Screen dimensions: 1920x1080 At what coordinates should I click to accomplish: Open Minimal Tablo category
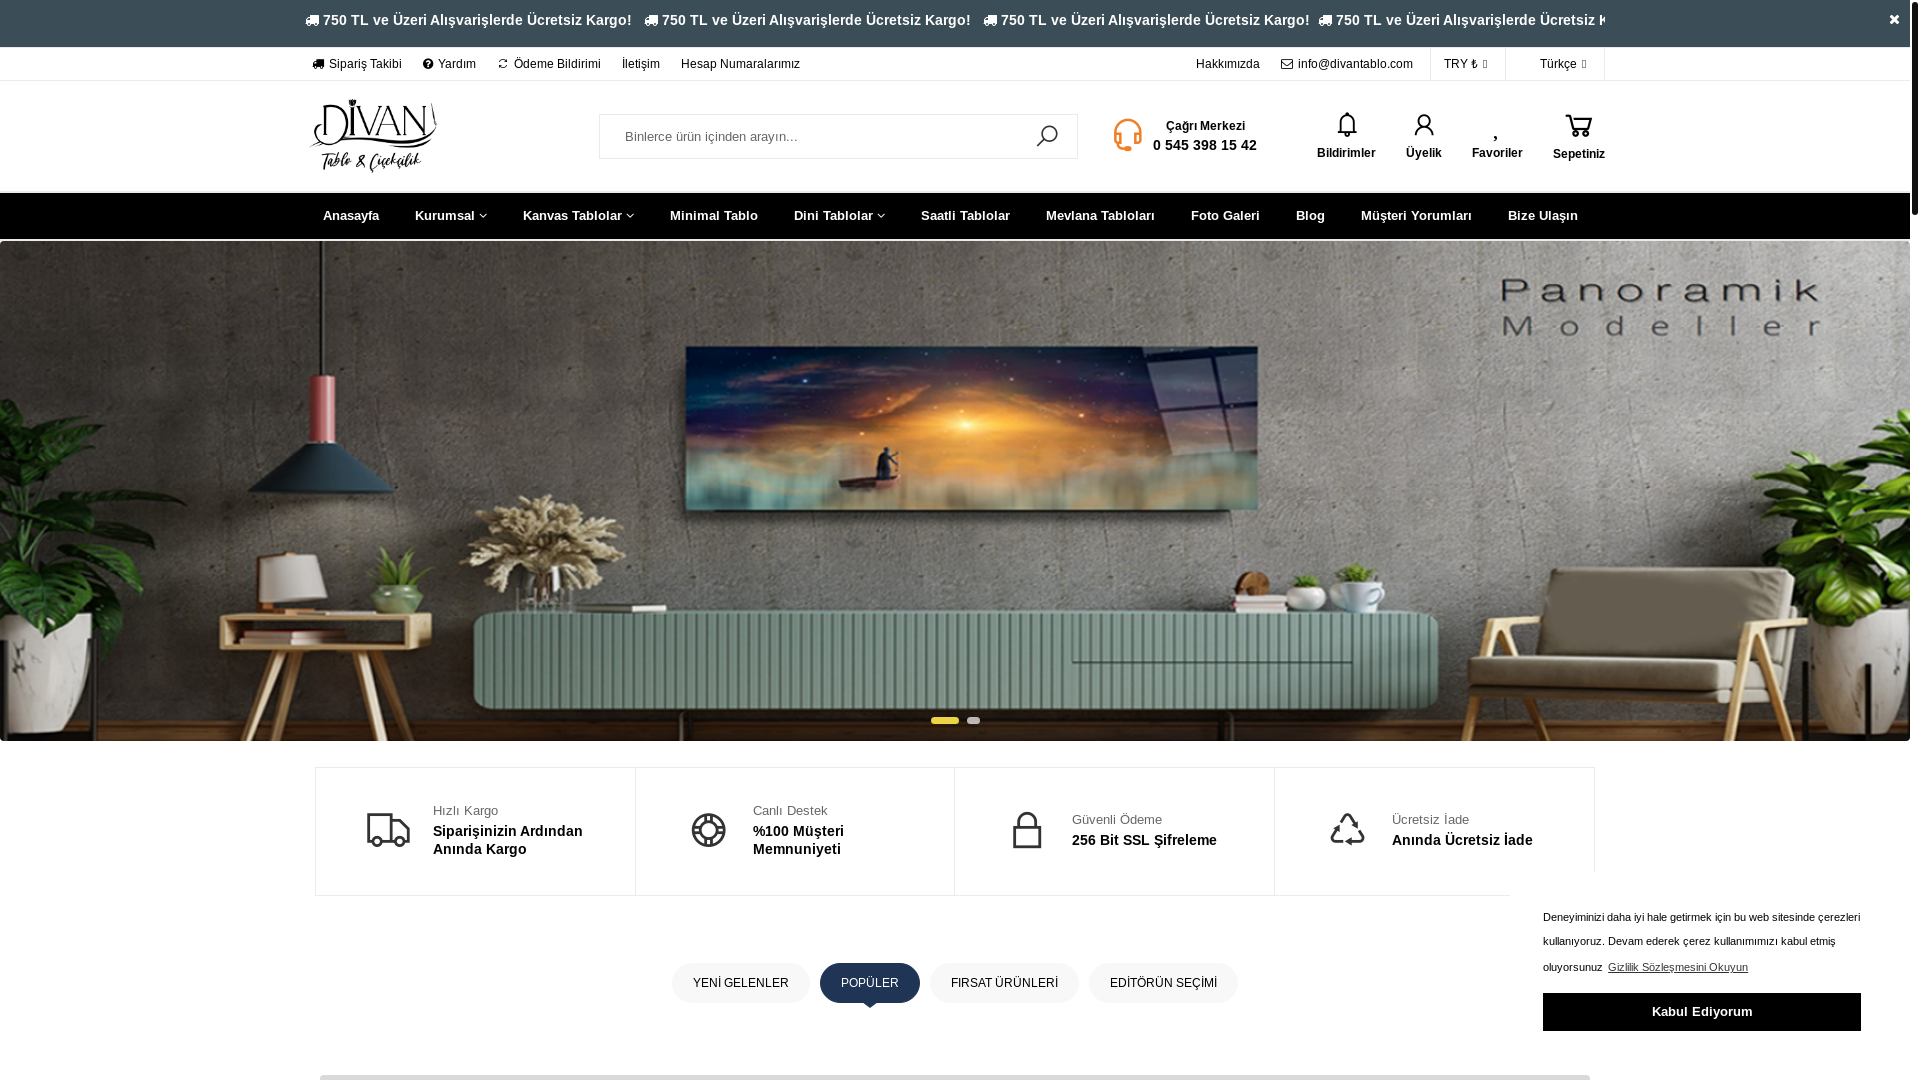[x=714, y=216]
